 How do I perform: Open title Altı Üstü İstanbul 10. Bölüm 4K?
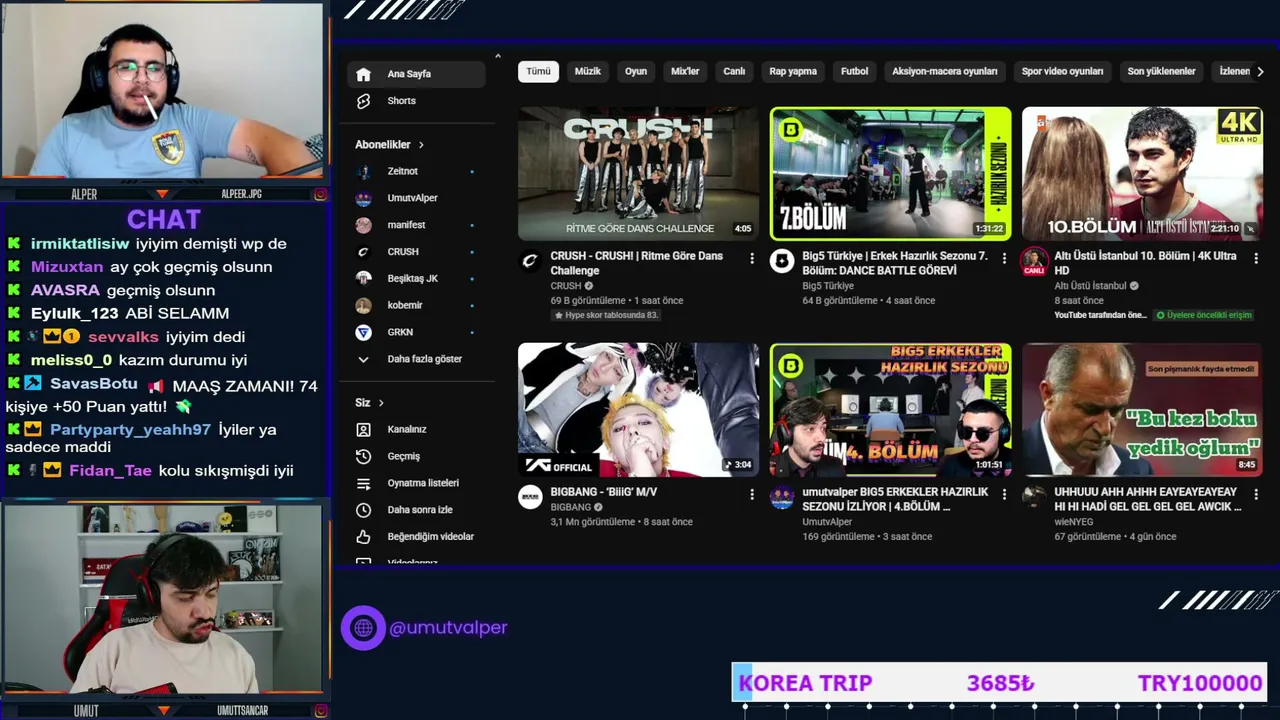tap(1145, 263)
